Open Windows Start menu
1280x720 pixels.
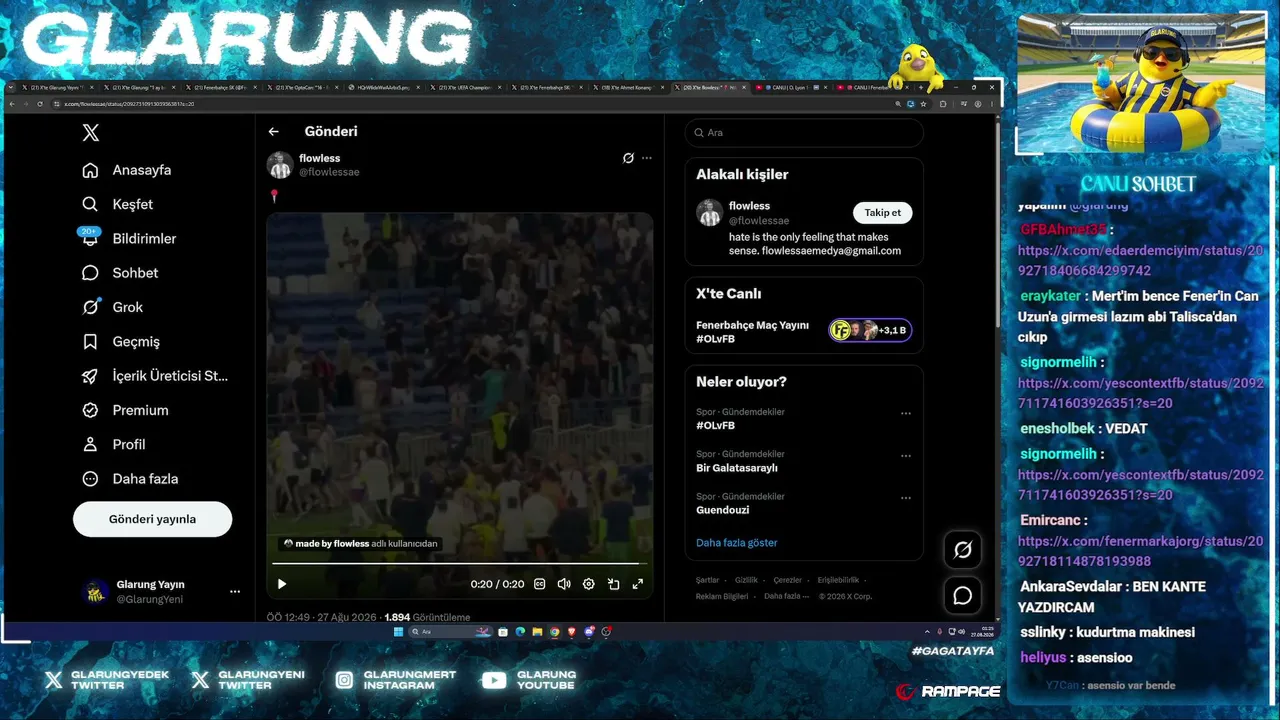[398, 632]
